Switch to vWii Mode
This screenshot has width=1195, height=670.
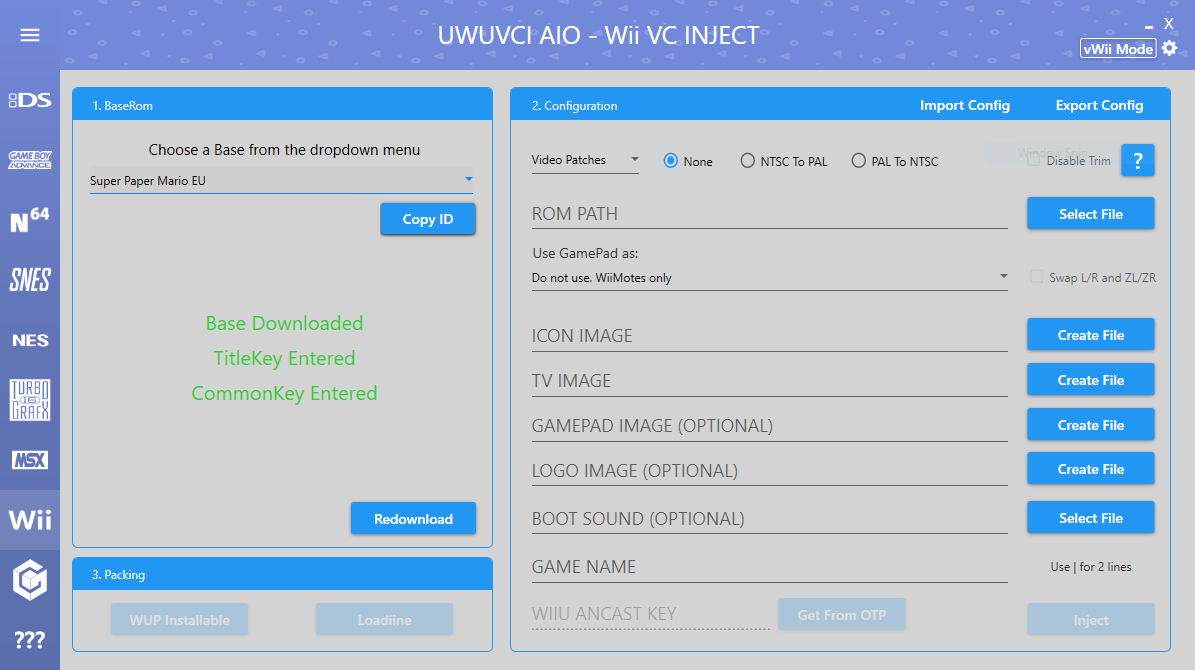[1118, 49]
